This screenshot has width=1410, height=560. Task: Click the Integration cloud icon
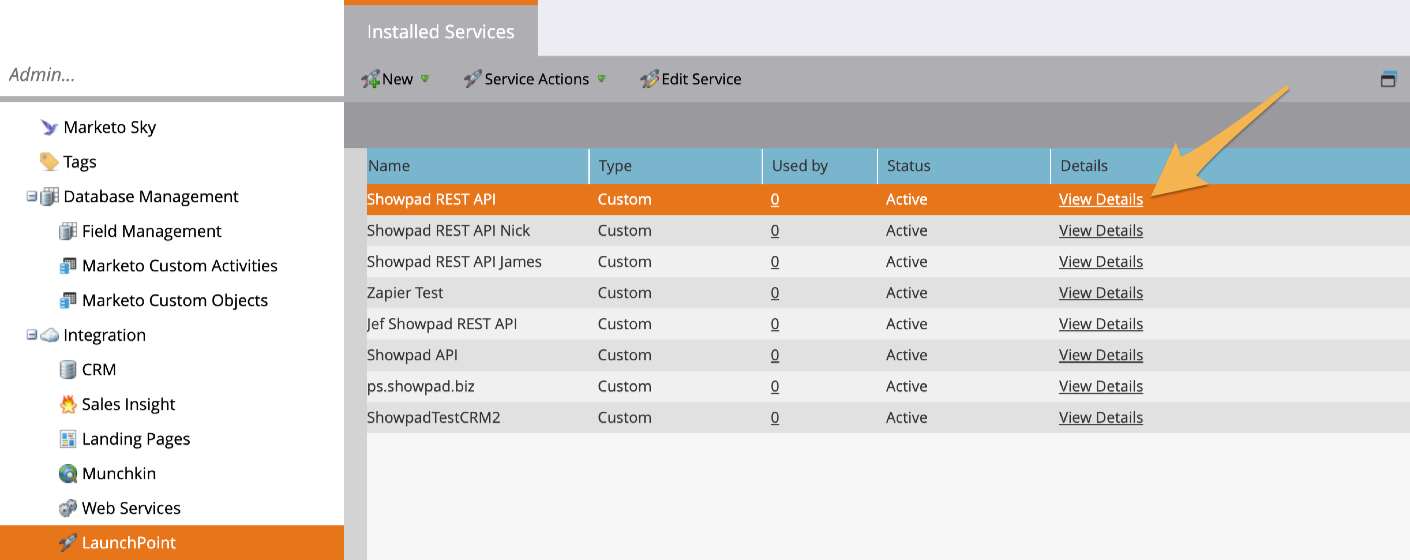point(49,335)
